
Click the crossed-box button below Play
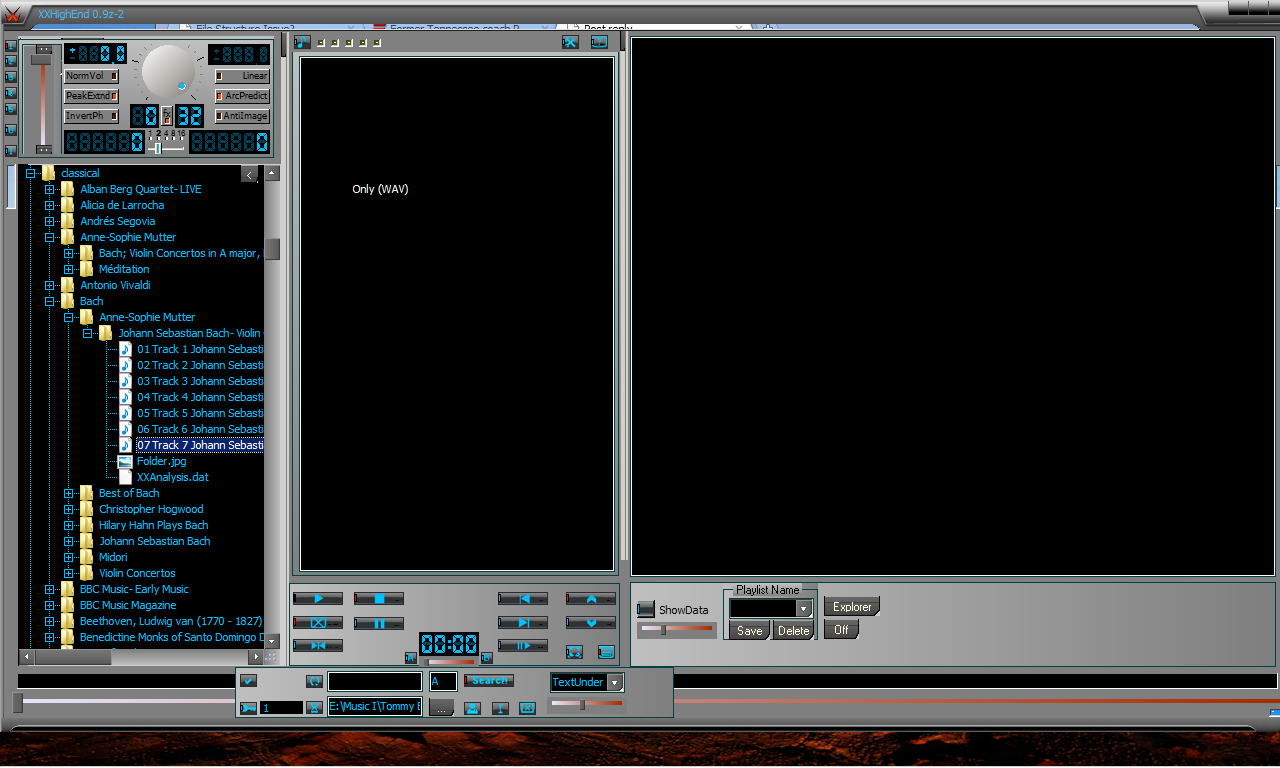tap(318, 623)
